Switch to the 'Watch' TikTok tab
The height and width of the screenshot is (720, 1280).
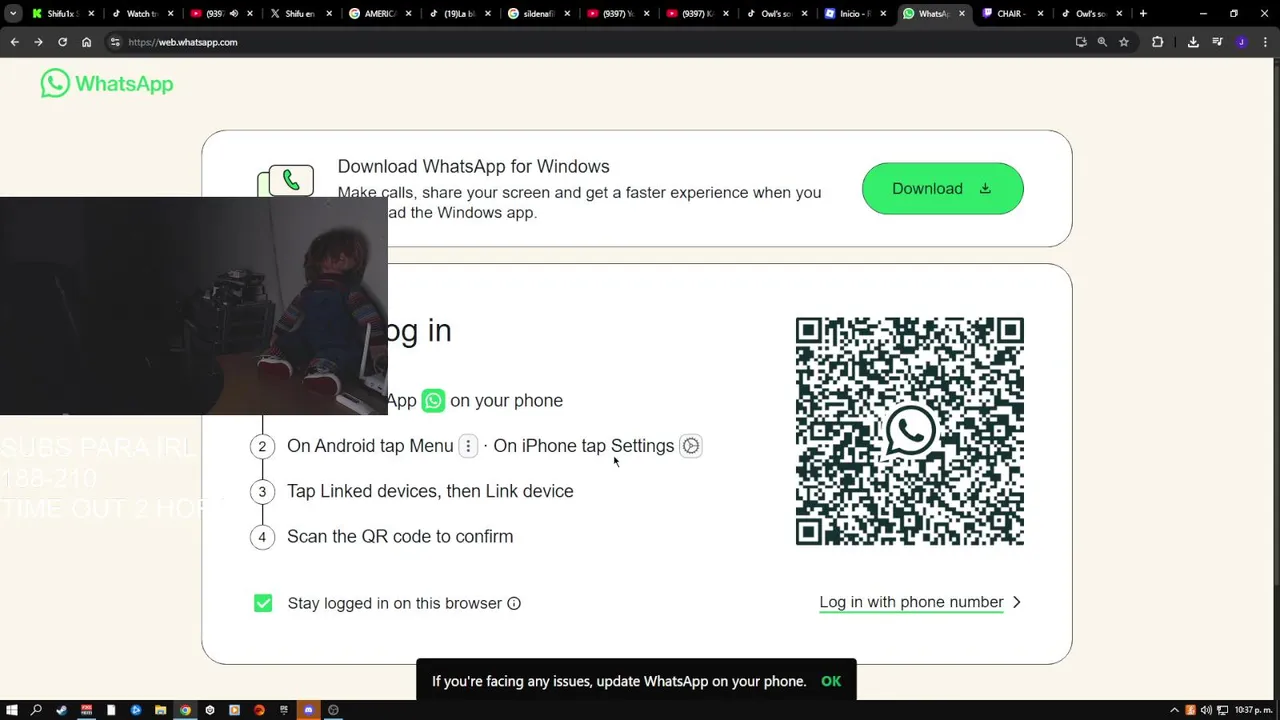click(142, 14)
